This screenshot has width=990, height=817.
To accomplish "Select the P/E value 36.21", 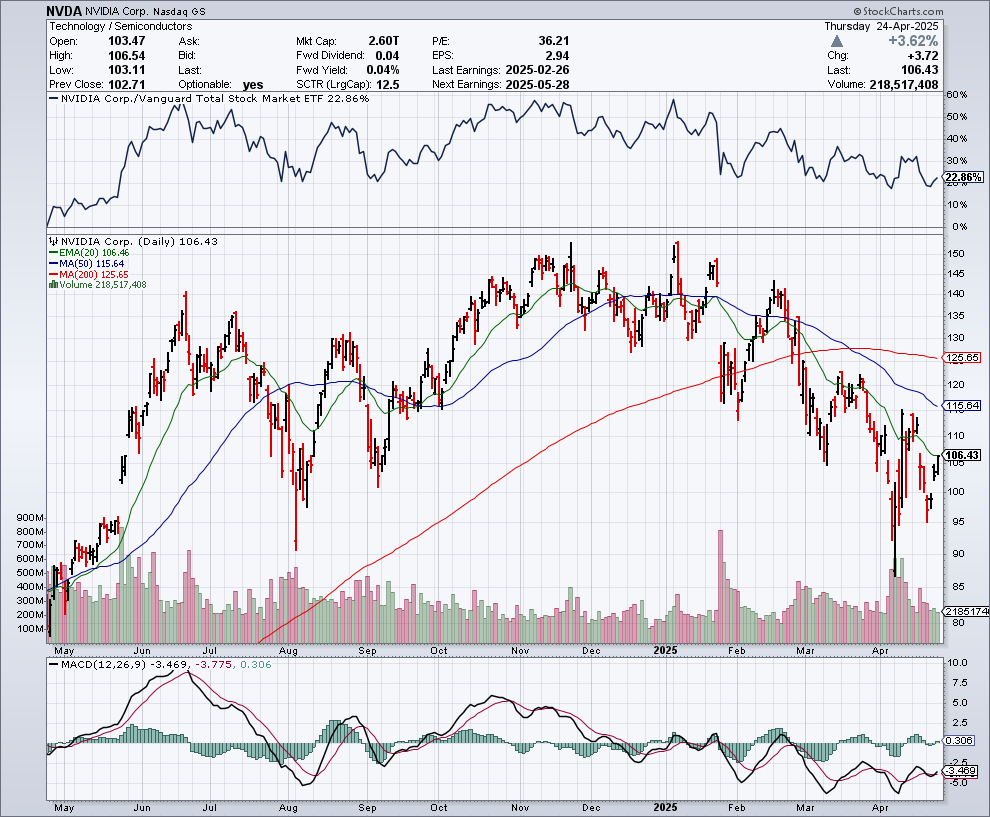I will click(x=554, y=41).
